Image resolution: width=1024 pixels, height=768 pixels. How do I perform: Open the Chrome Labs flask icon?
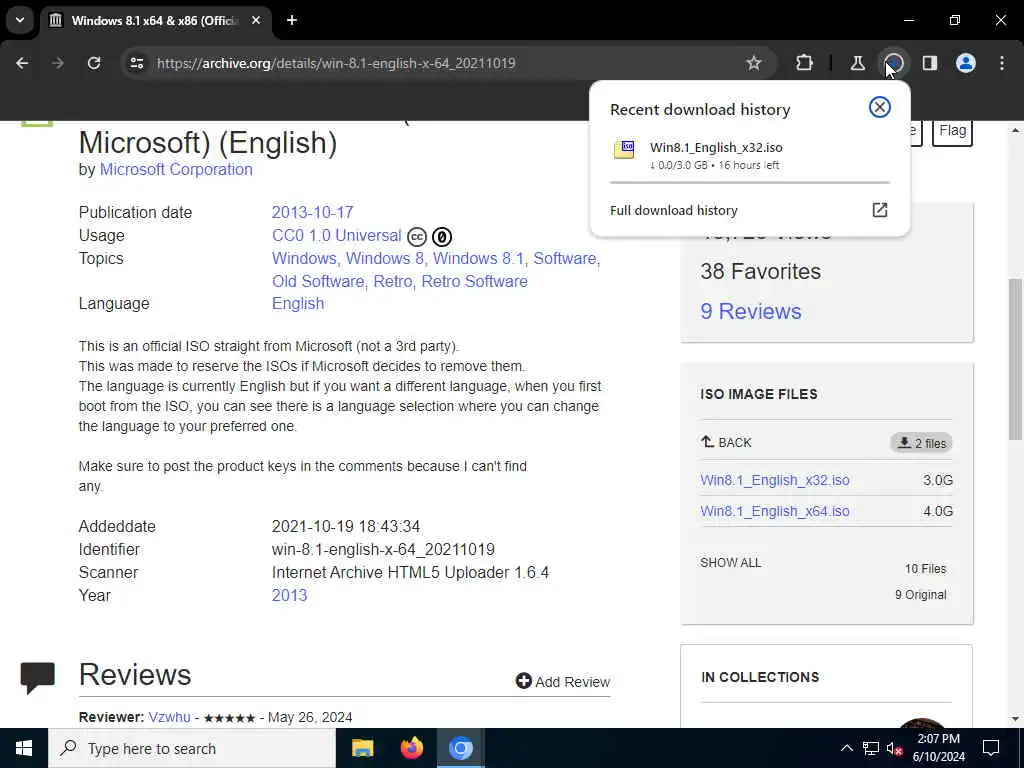point(857,63)
